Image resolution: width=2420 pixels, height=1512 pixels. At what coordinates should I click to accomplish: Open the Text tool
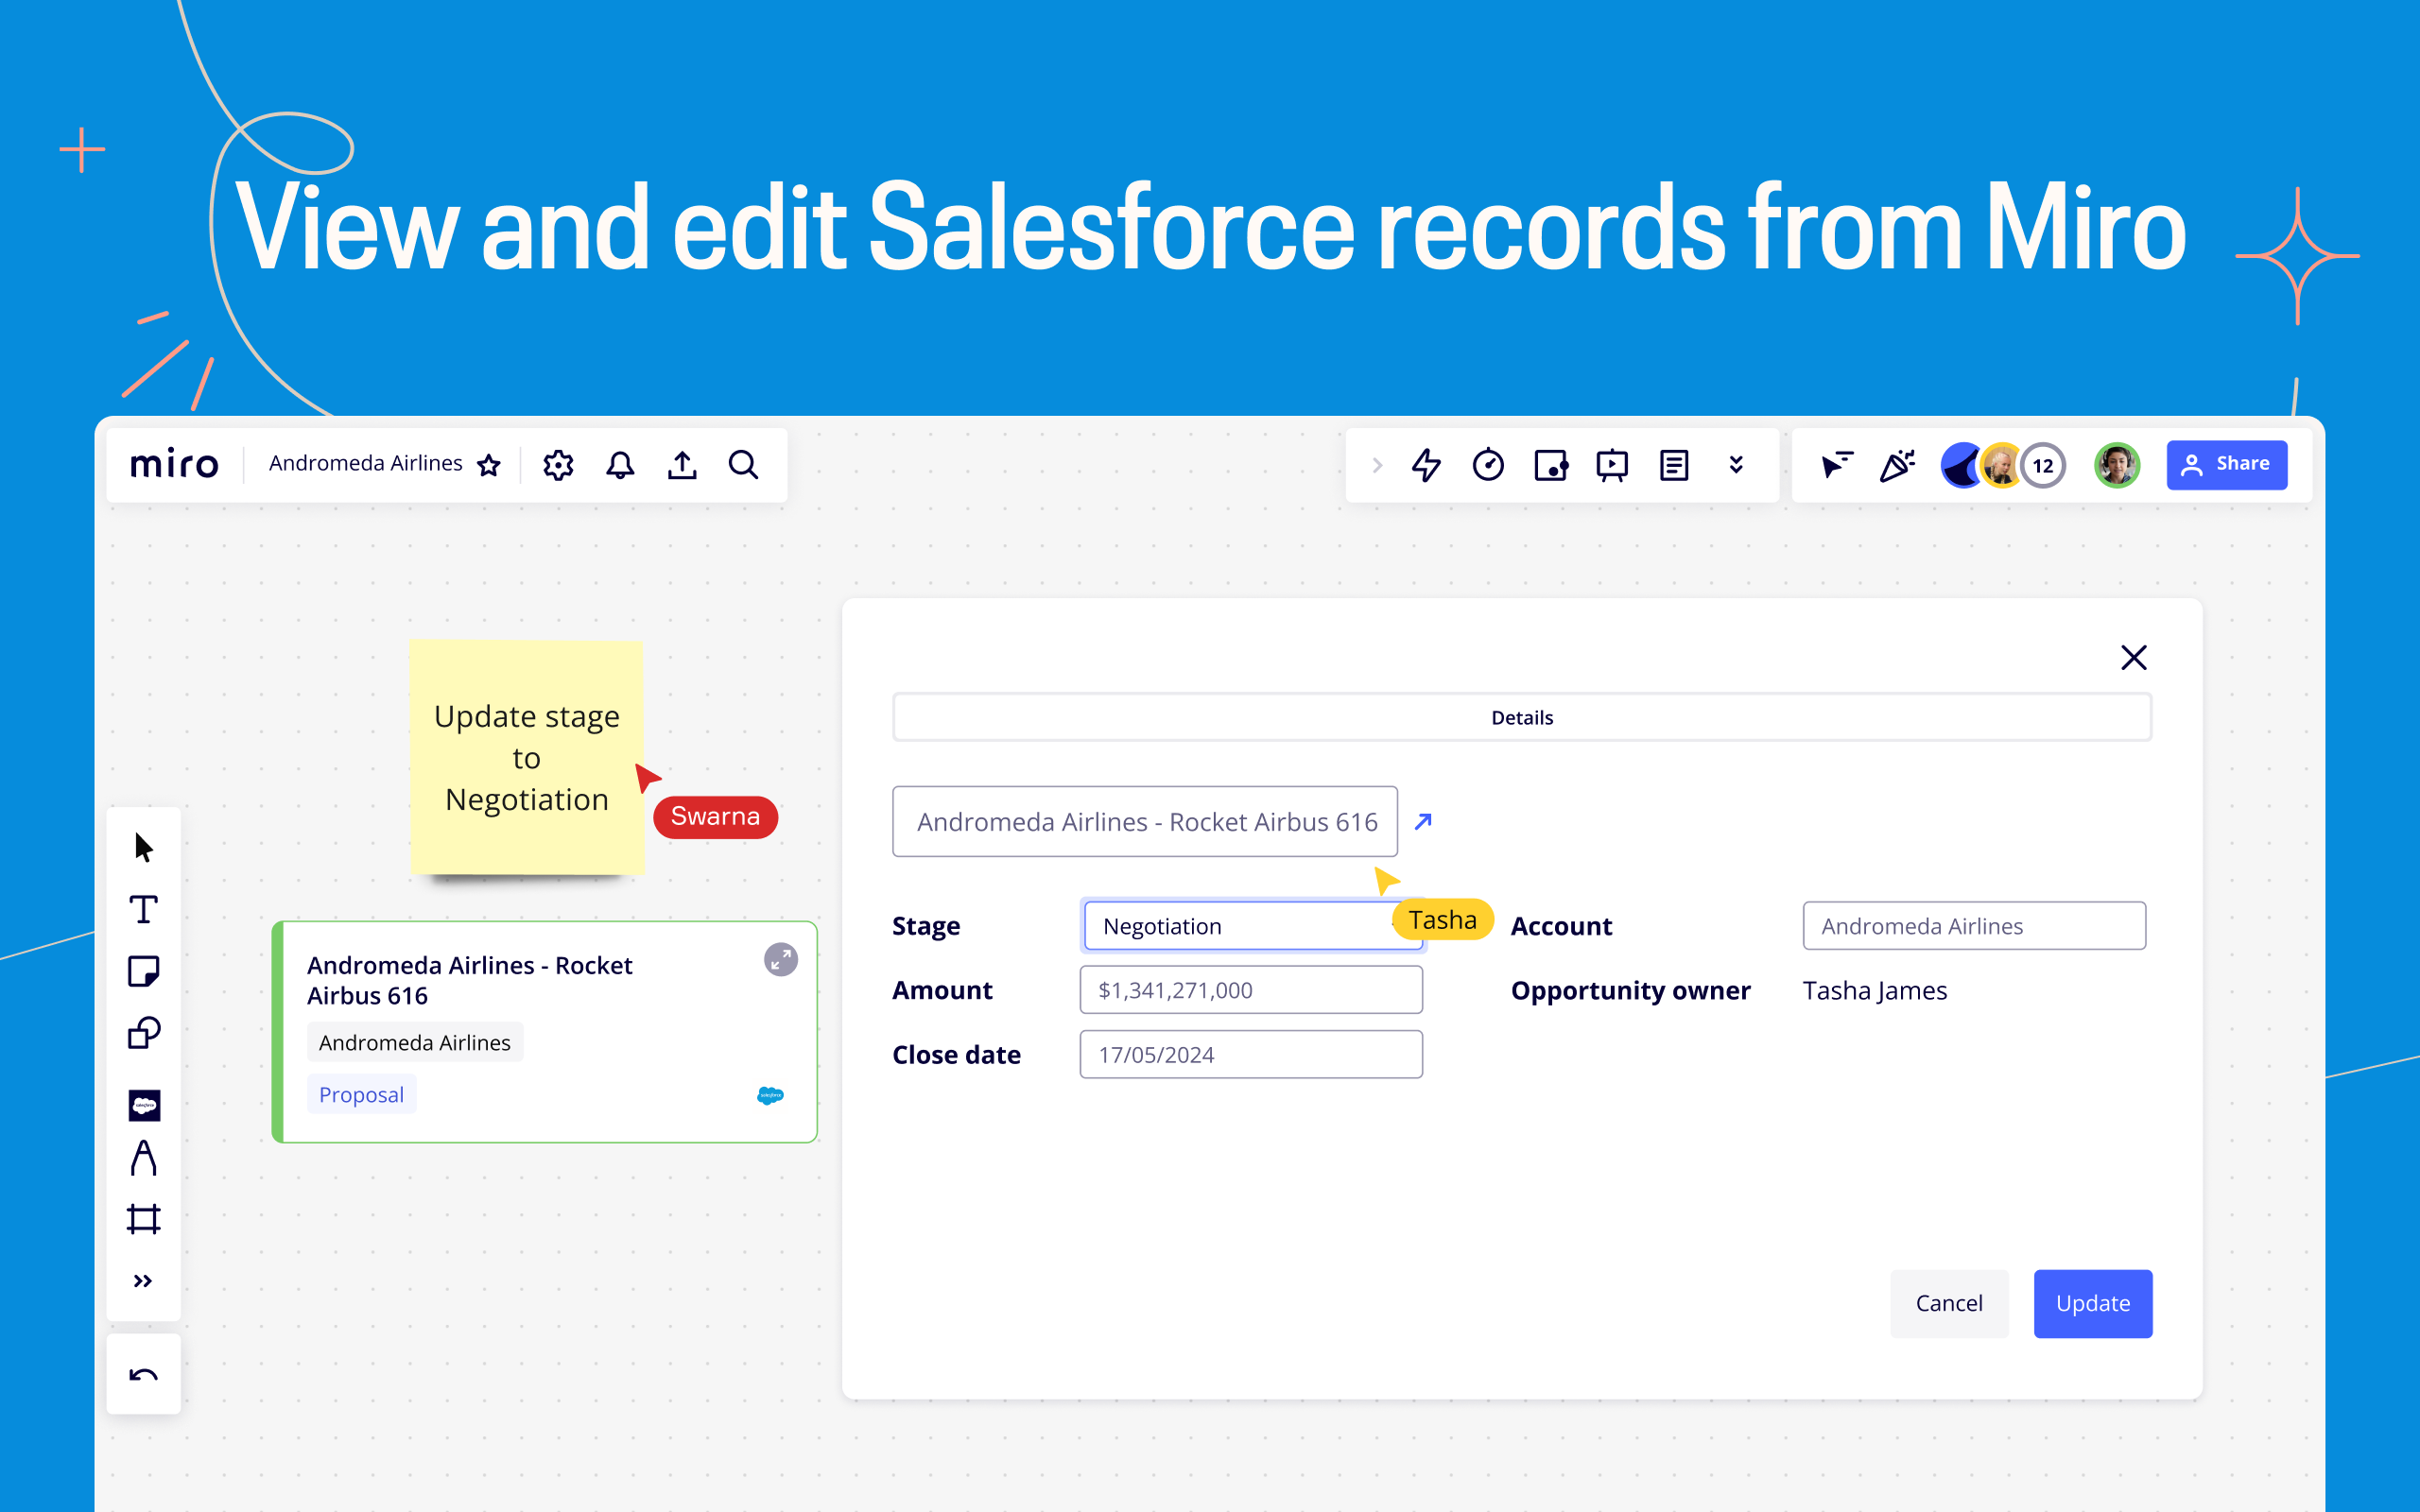(143, 908)
